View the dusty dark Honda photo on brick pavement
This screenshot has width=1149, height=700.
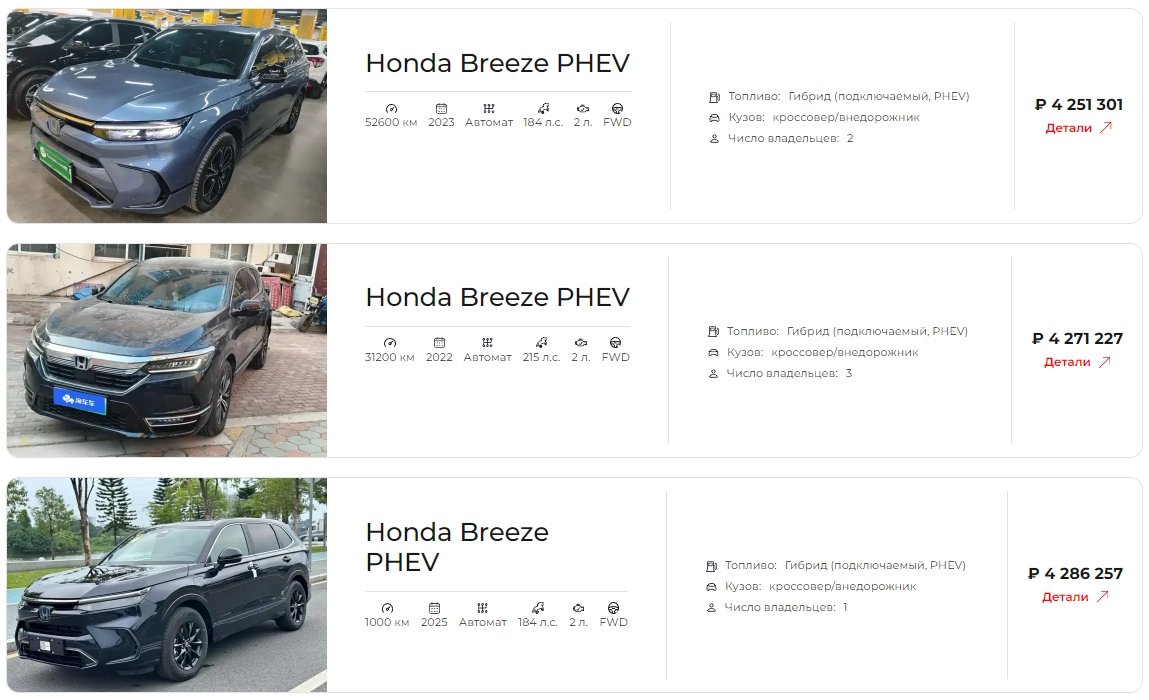167,350
